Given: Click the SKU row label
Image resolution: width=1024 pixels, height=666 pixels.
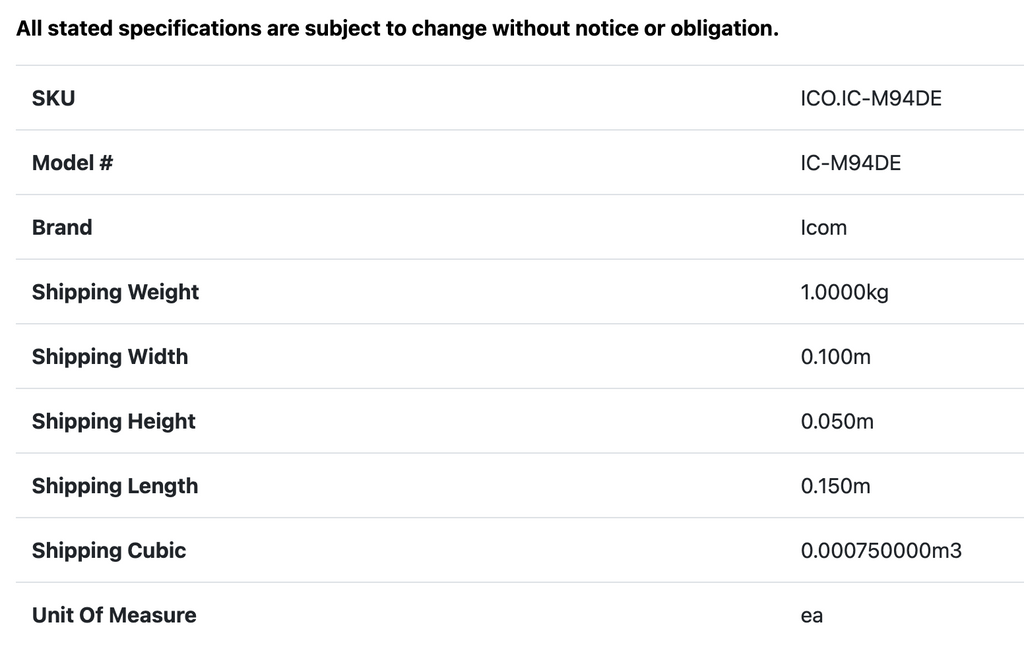Looking at the screenshot, I should click(x=53, y=98).
